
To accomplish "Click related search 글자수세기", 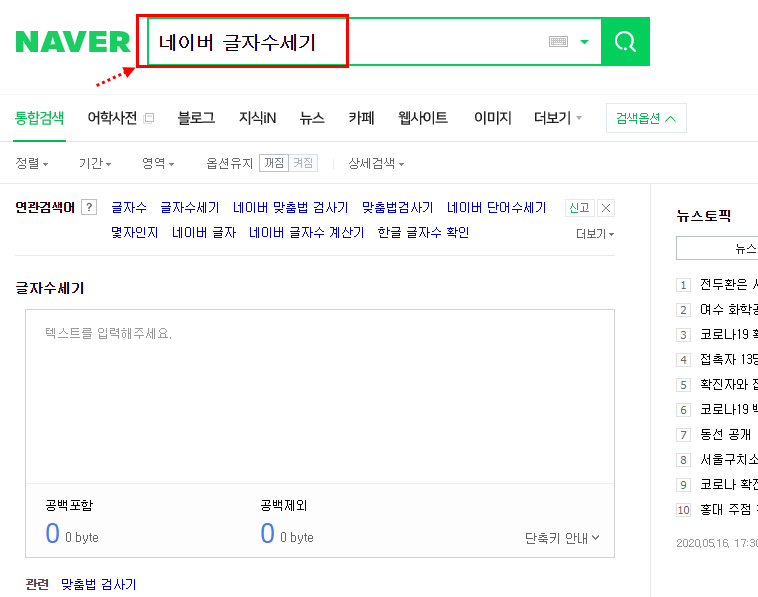I will pyautogui.click(x=190, y=207).
